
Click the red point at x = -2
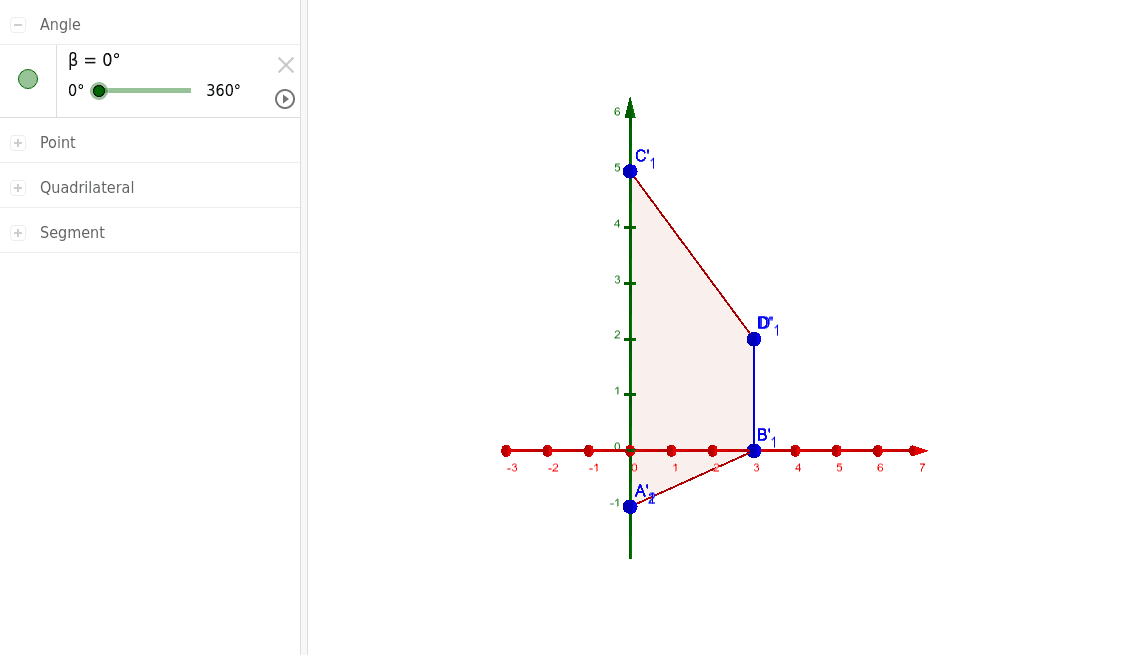coord(547,451)
